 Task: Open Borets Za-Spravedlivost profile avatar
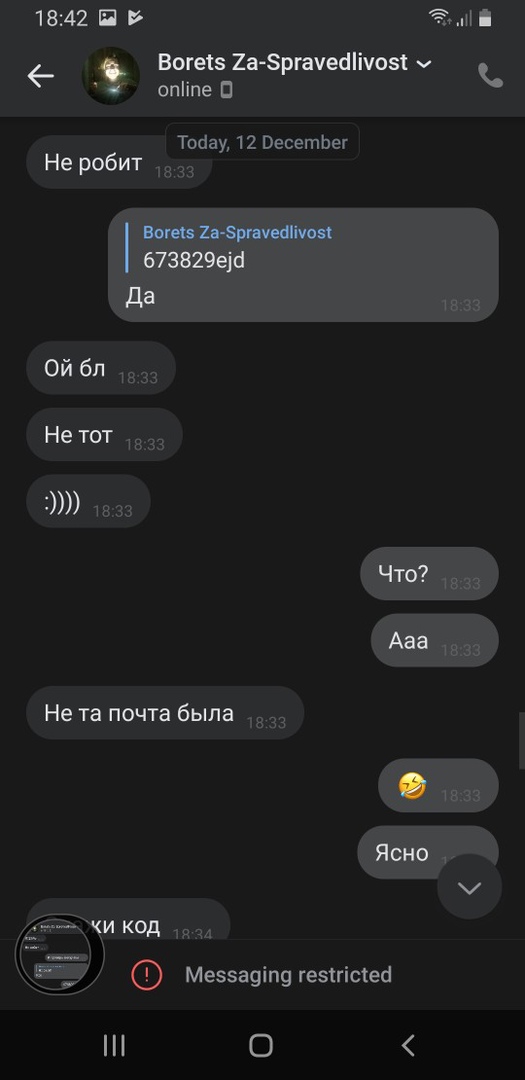(x=111, y=76)
